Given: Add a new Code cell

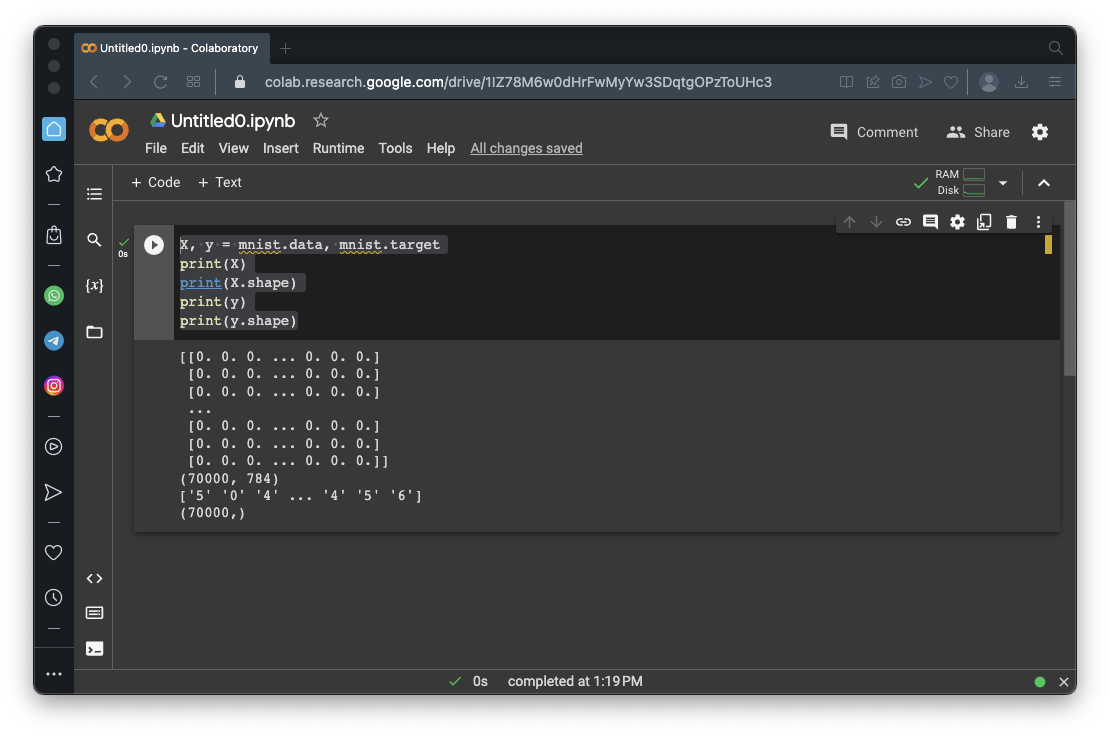Looking at the screenshot, I should click(x=156, y=182).
